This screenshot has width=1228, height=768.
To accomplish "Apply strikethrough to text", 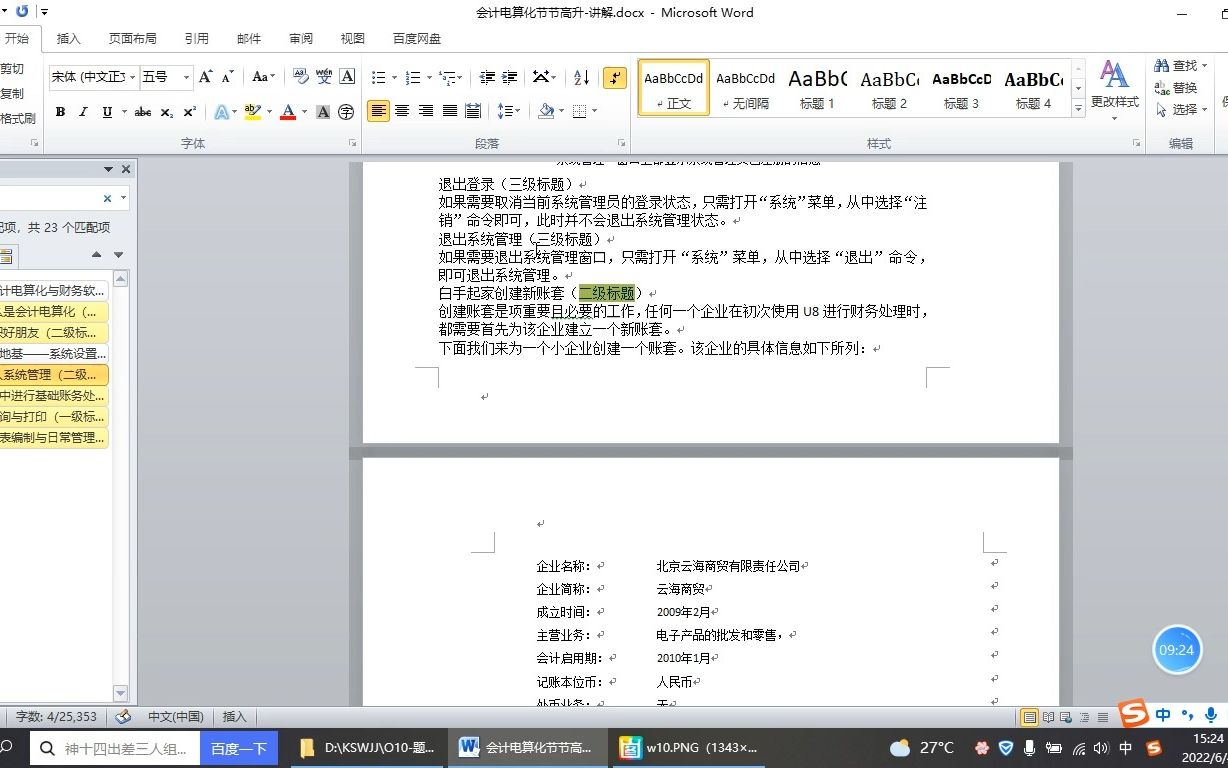I will click(x=145, y=112).
